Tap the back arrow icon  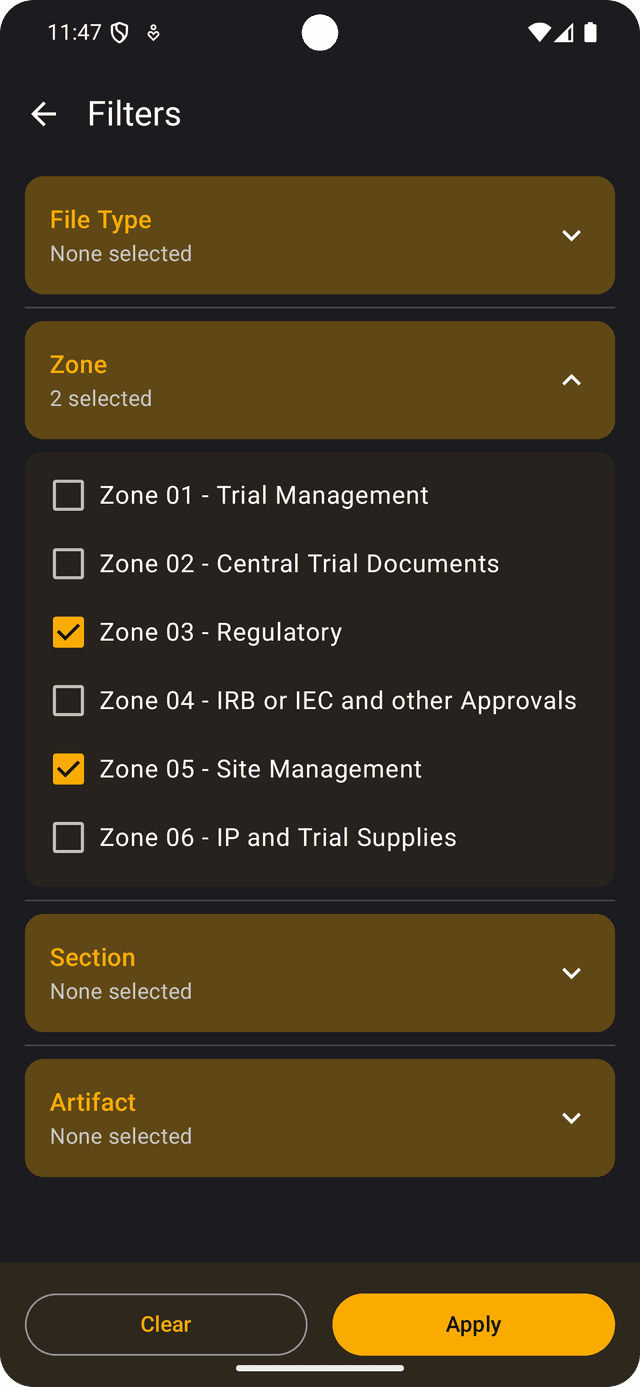(x=44, y=114)
